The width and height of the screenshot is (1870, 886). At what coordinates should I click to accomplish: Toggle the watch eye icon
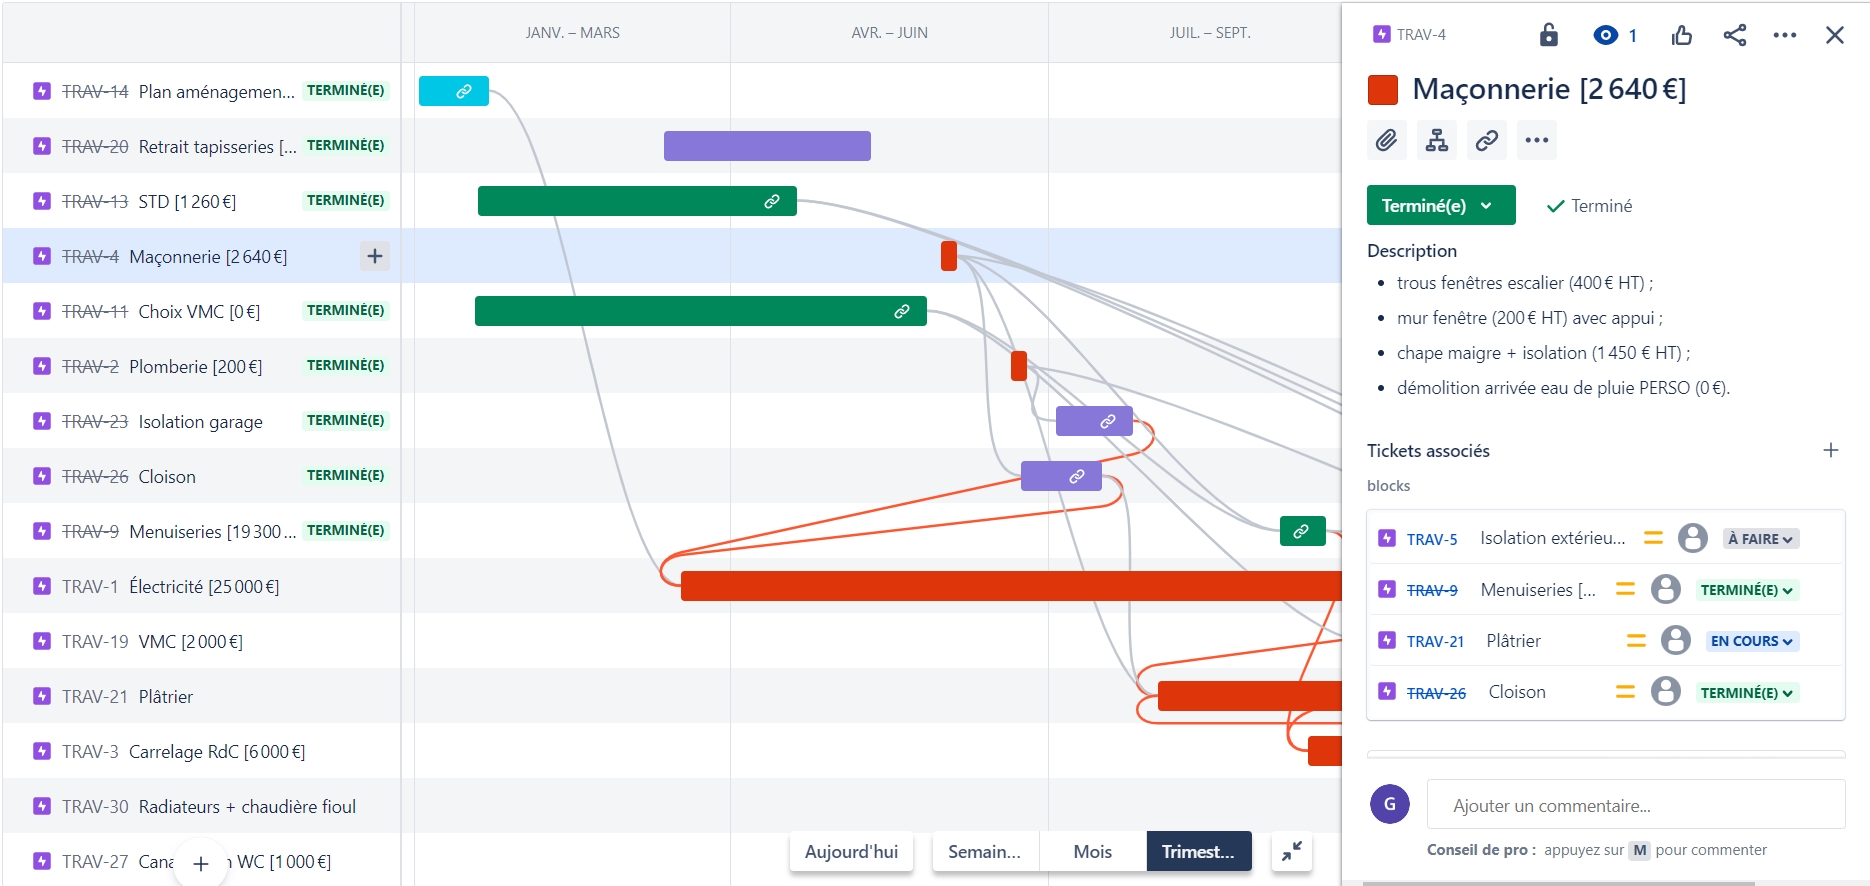coord(1605,35)
